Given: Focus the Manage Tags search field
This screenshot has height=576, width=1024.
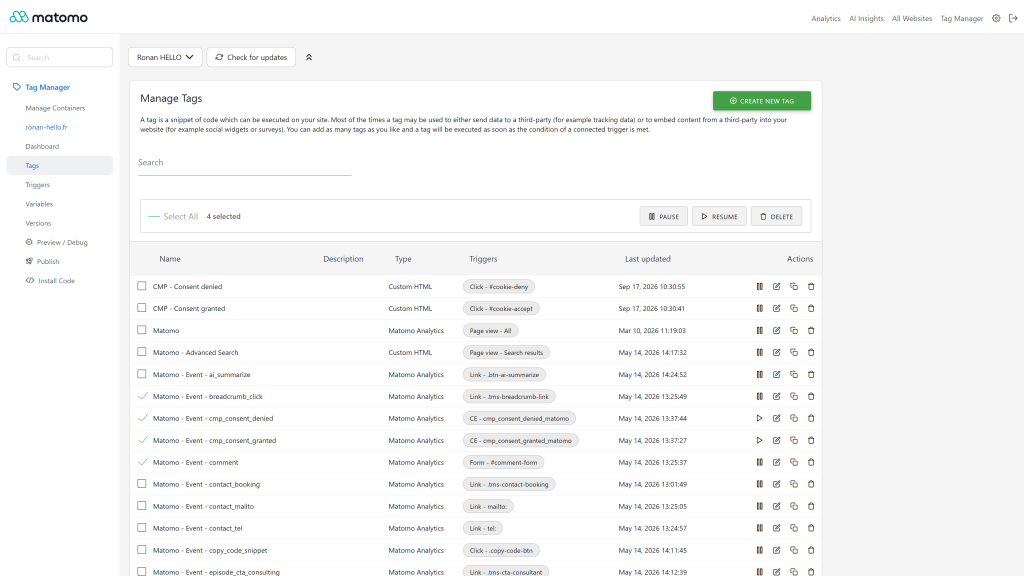Looking at the screenshot, I should [x=244, y=163].
